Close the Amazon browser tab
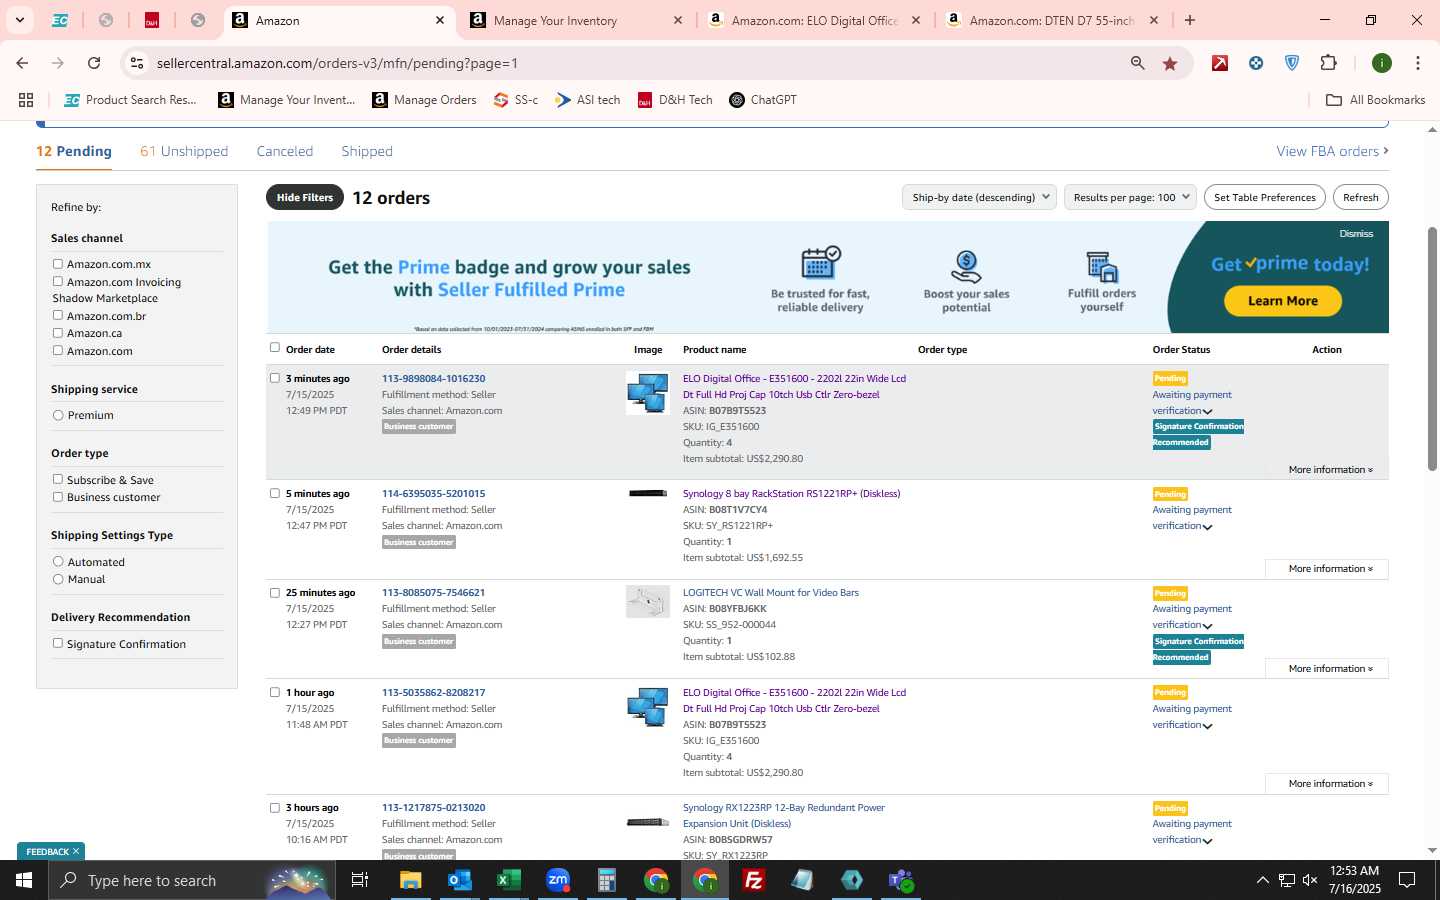Image resolution: width=1440 pixels, height=900 pixels. [x=440, y=20]
